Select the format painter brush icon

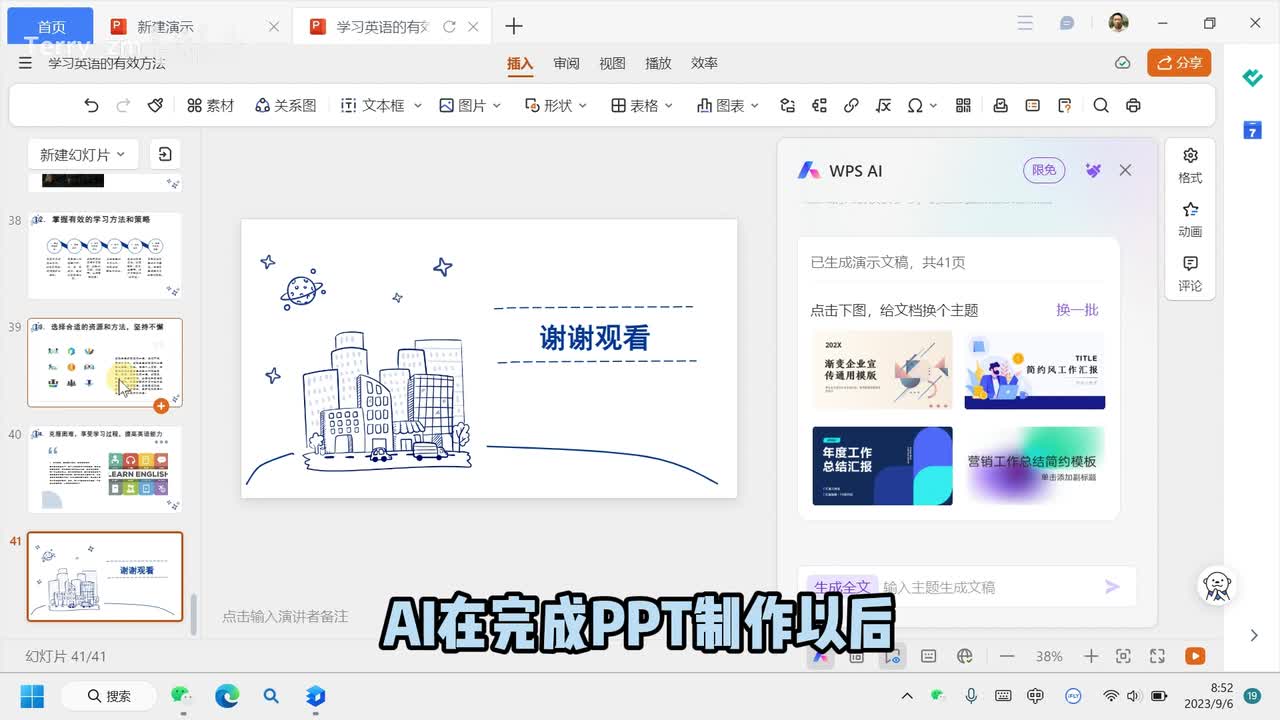click(155, 106)
